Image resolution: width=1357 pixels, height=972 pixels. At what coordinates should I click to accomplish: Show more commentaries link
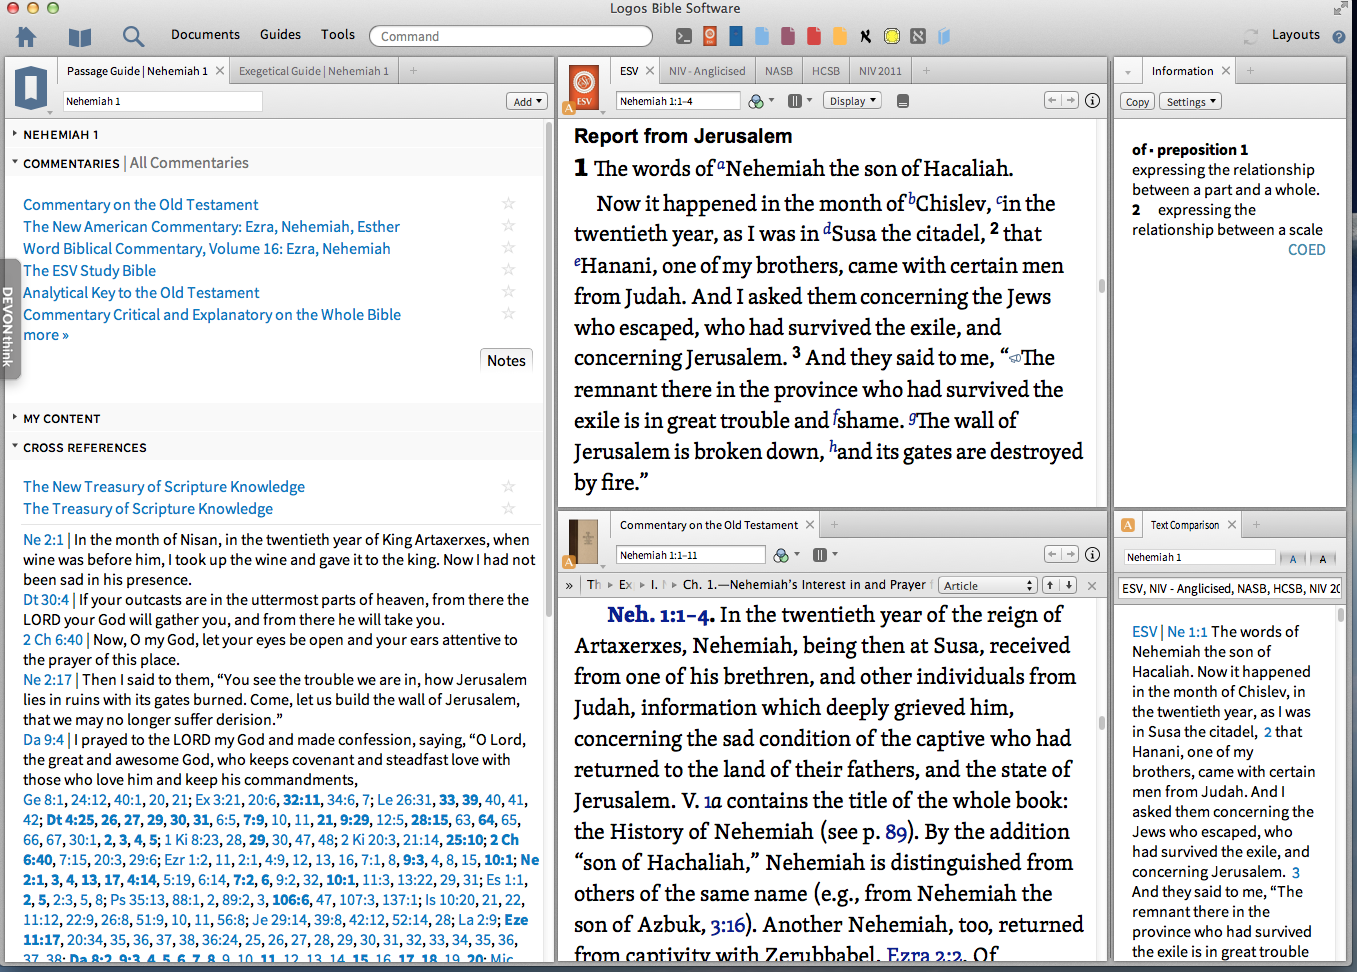pos(46,335)
